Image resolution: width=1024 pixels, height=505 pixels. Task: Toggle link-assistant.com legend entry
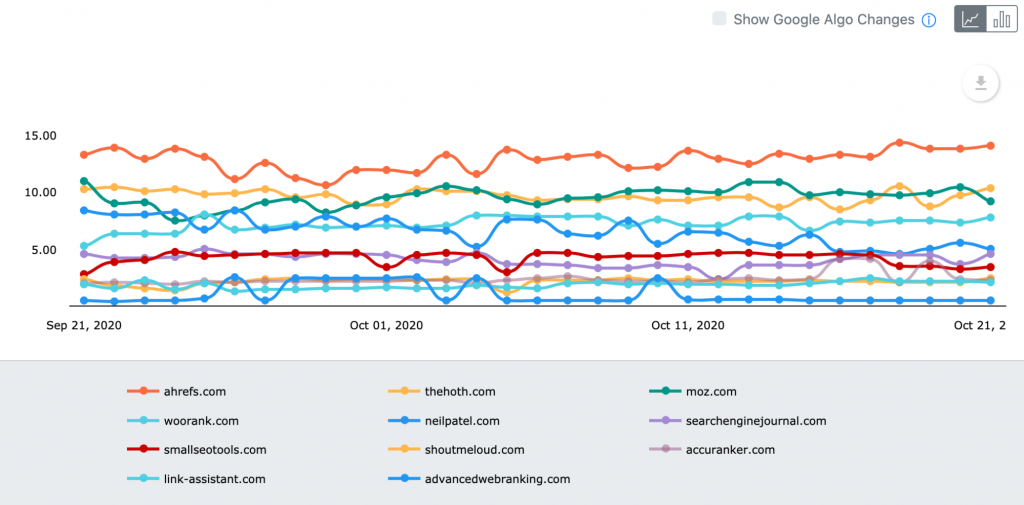pyautogui.click(x=196, y=479)
